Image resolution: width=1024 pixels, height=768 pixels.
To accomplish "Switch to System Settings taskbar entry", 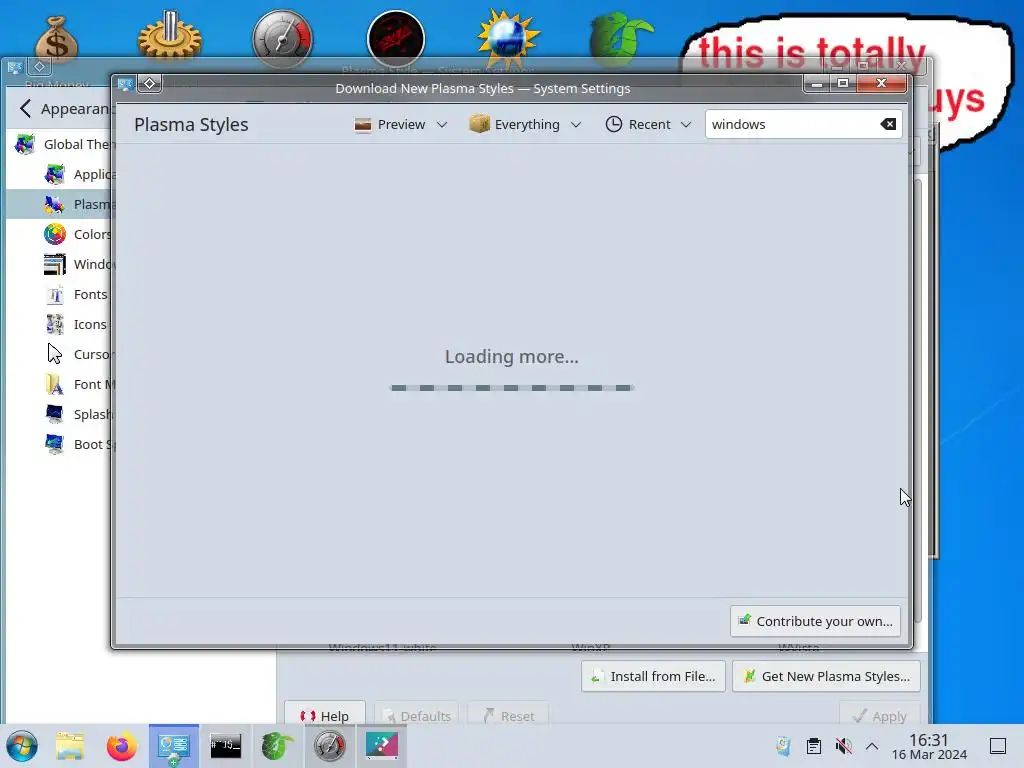I will point(174,746).
